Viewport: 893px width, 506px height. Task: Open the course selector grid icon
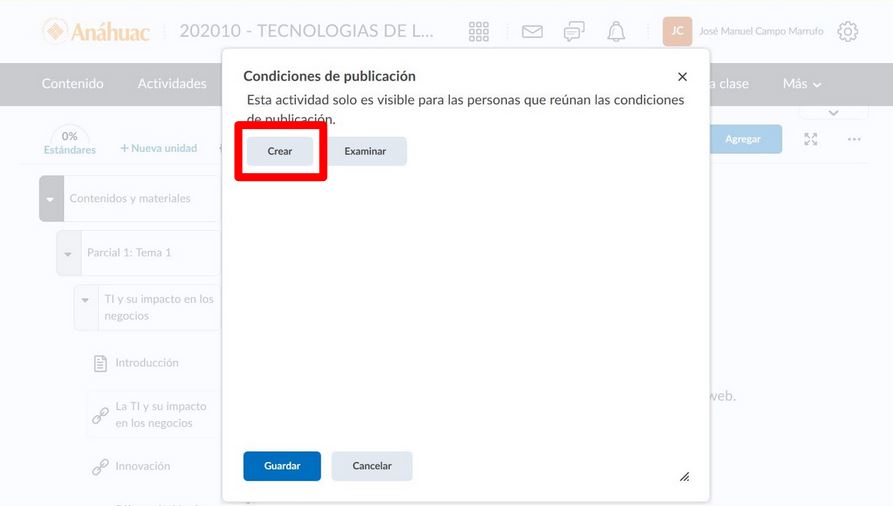479,32
